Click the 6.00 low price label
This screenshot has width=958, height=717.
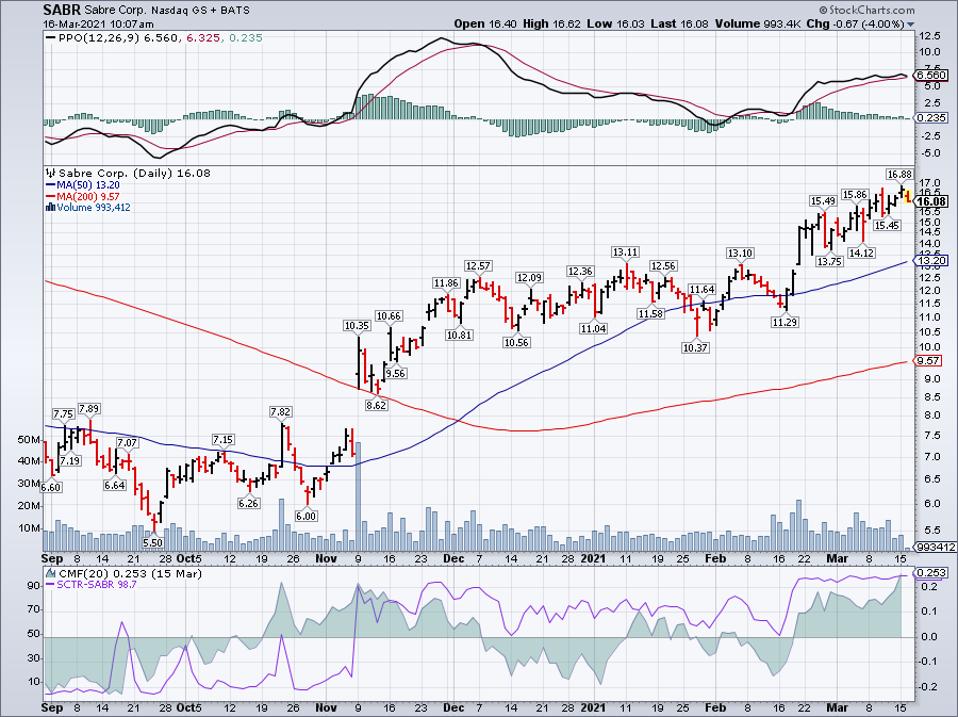(306, 516)
